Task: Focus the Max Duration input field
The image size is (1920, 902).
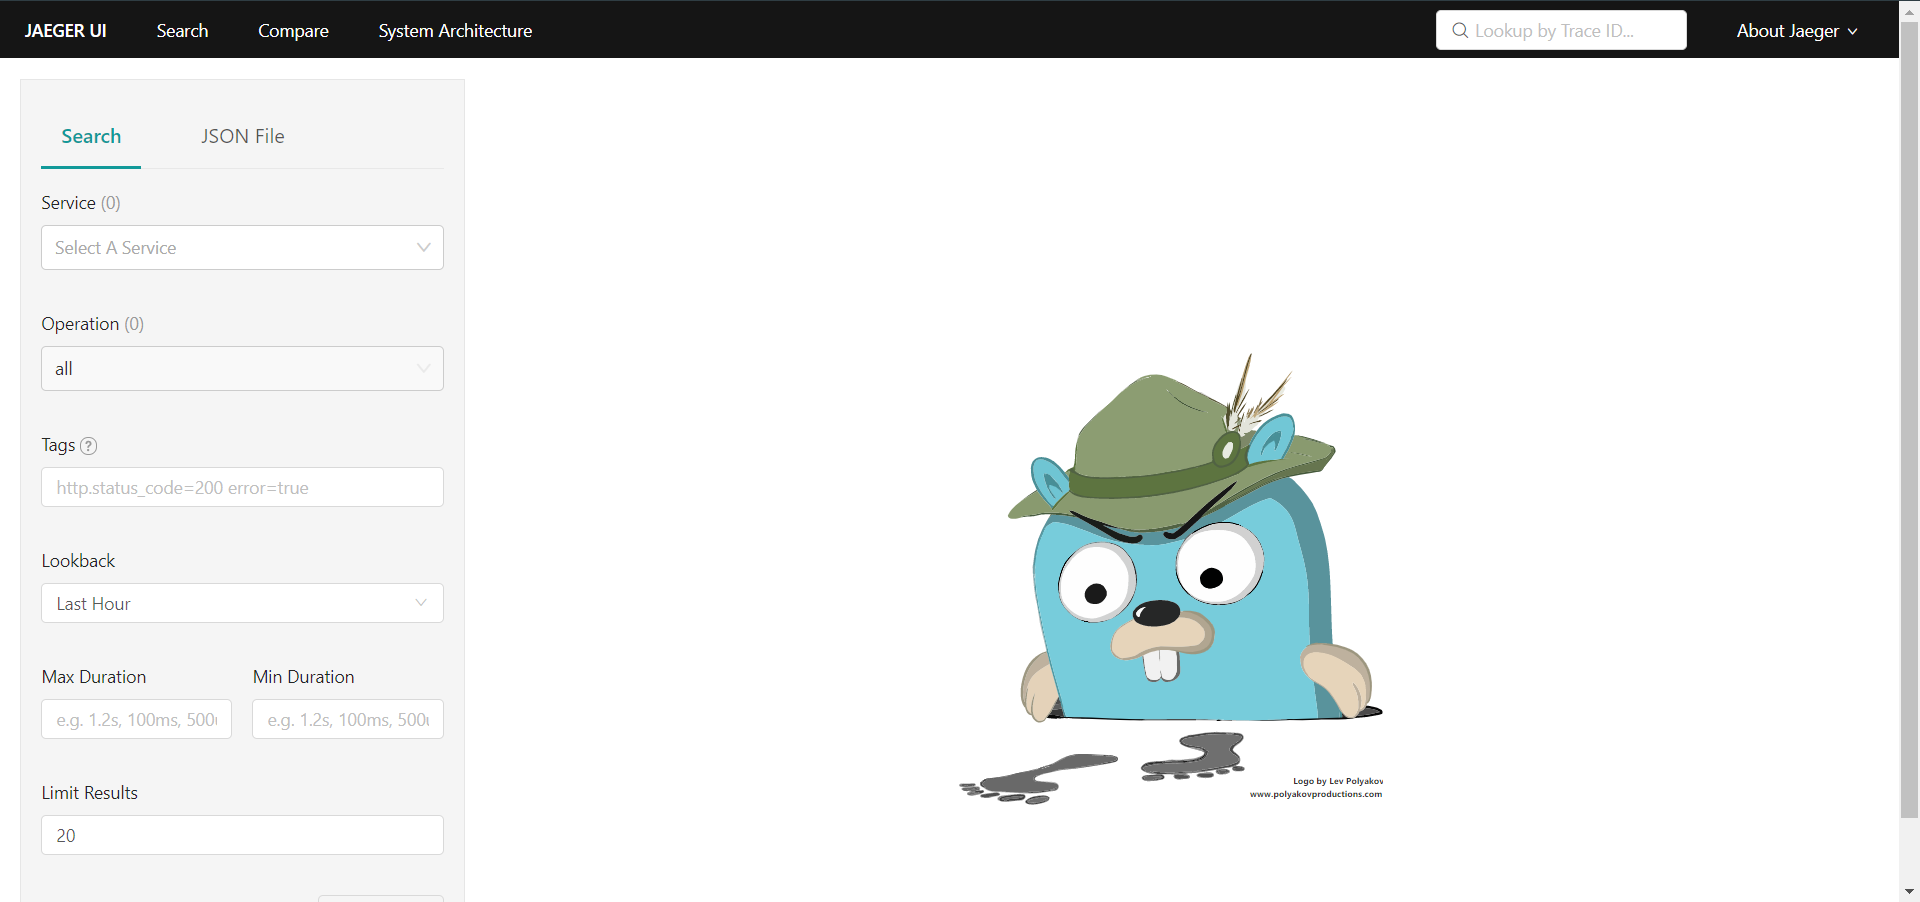Action: tap(136, 720)
